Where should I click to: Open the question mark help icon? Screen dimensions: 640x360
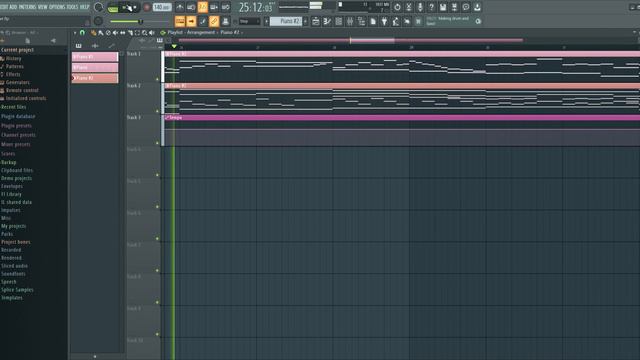[x=431, y=7]
